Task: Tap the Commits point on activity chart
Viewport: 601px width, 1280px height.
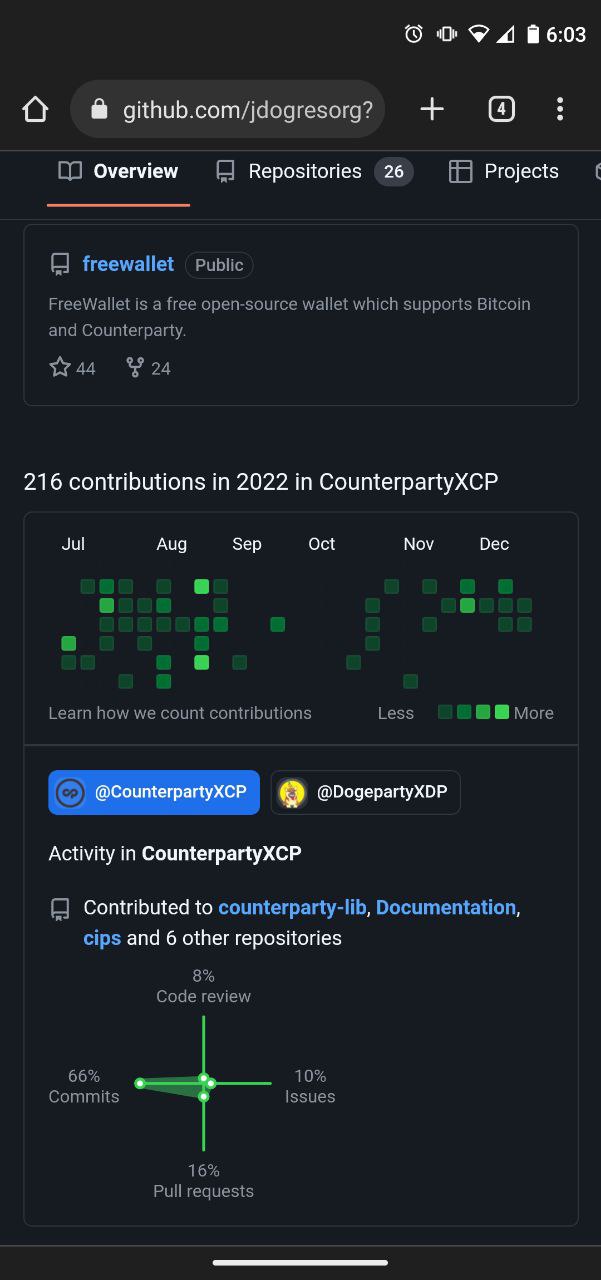Action: pyautogui.click(x=140, y=1083)
